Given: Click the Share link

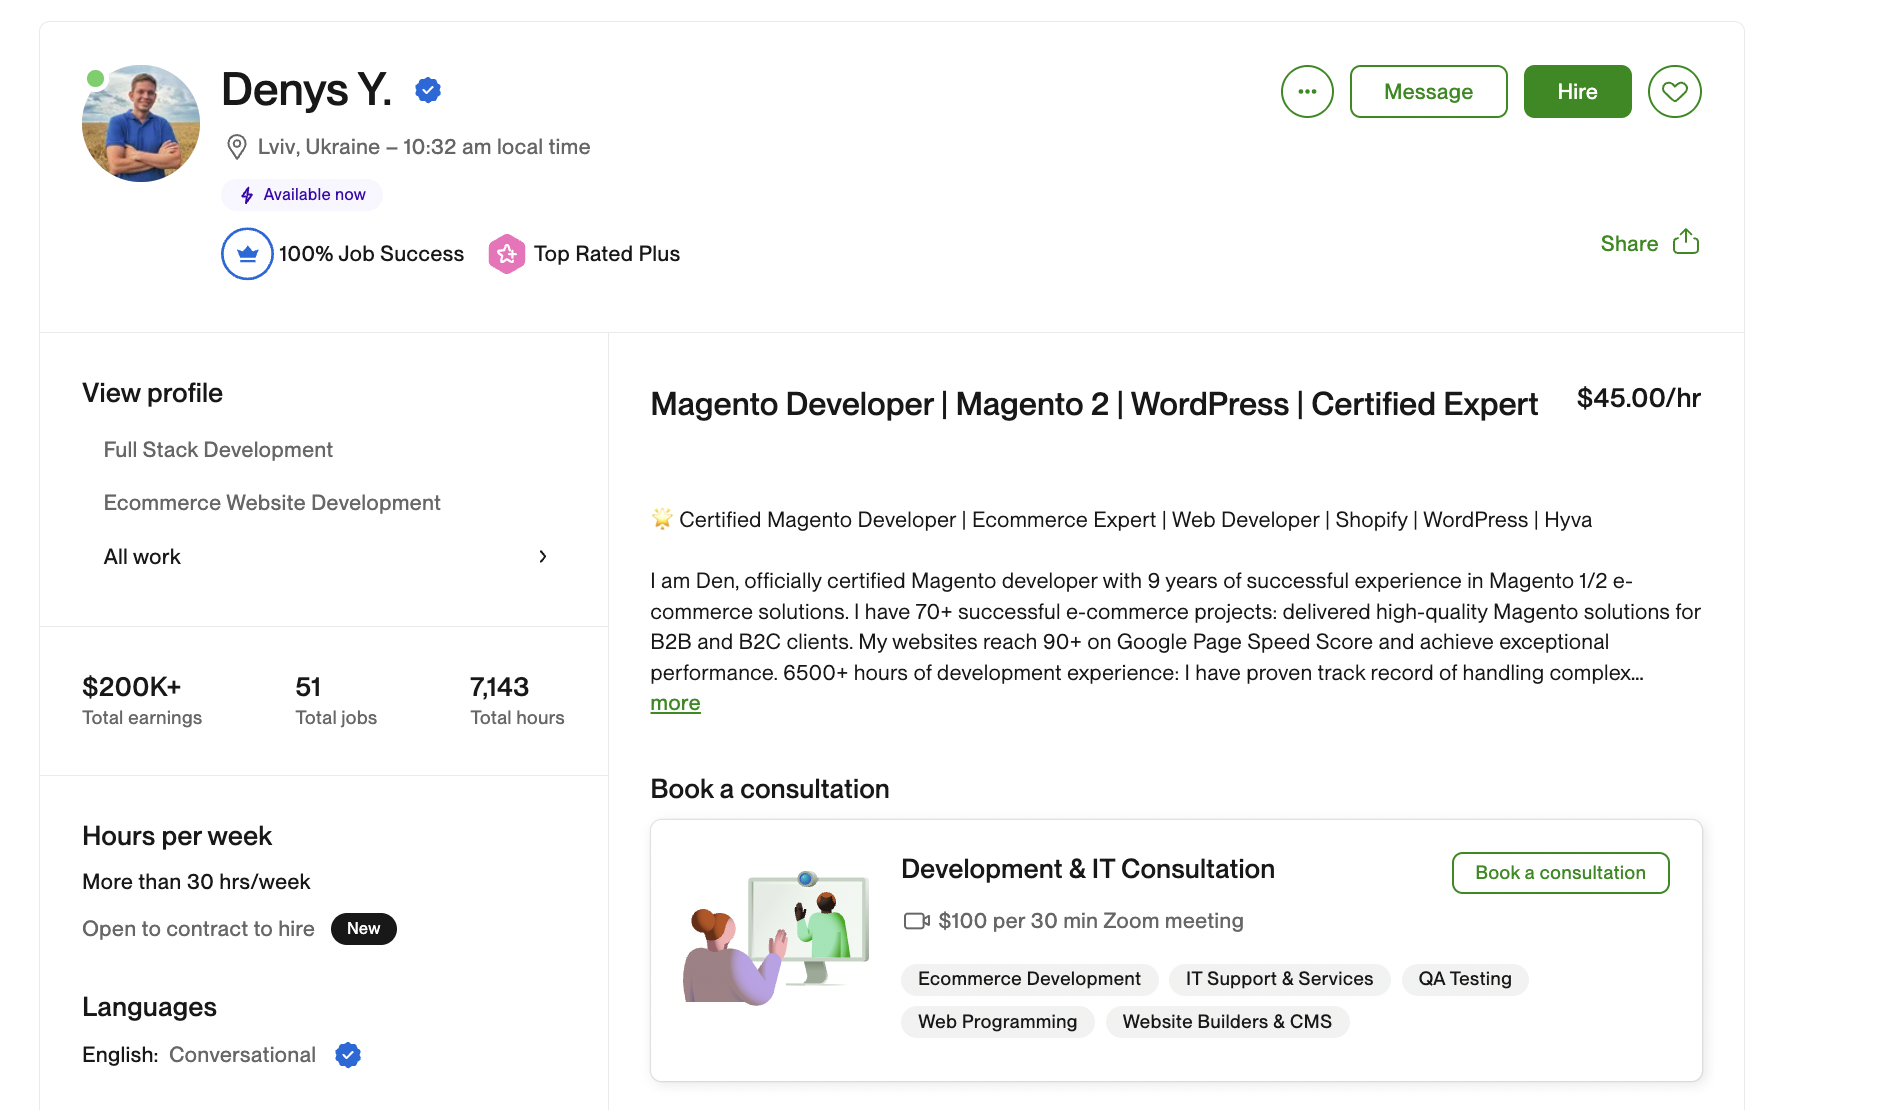Looking at the screenshot, I should [1629, 244].
